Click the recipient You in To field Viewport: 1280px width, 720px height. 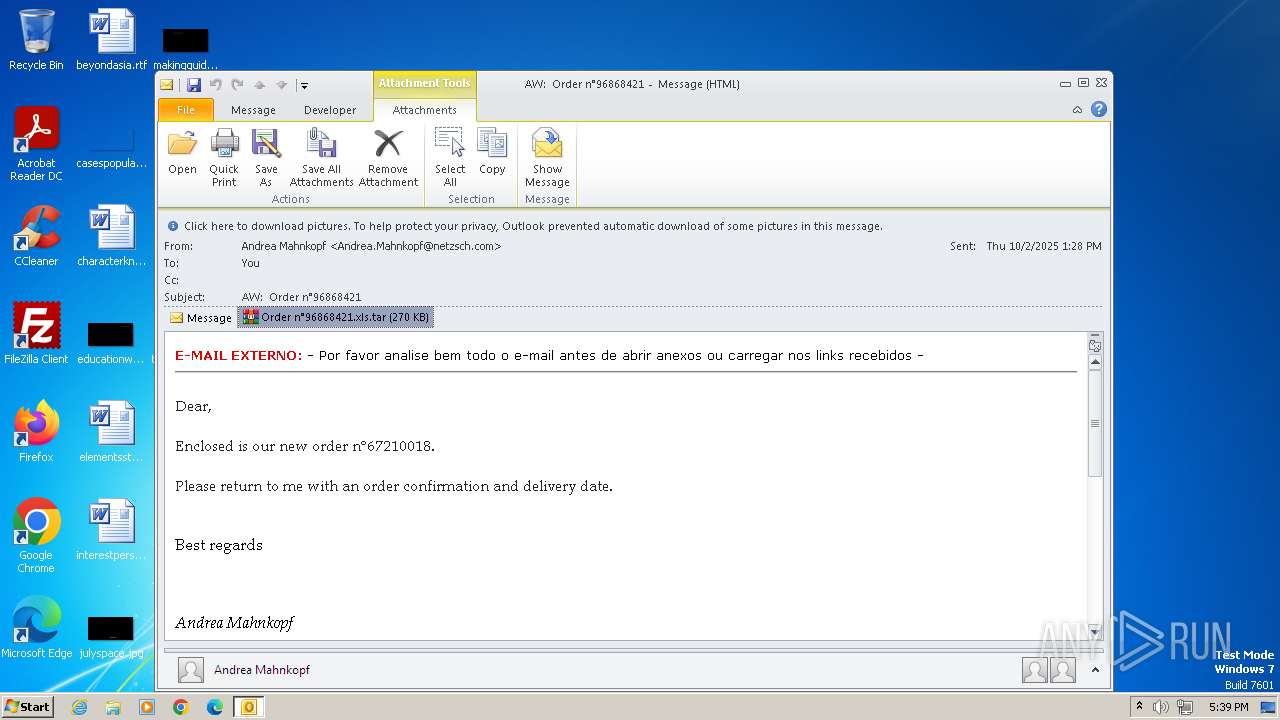250,263
